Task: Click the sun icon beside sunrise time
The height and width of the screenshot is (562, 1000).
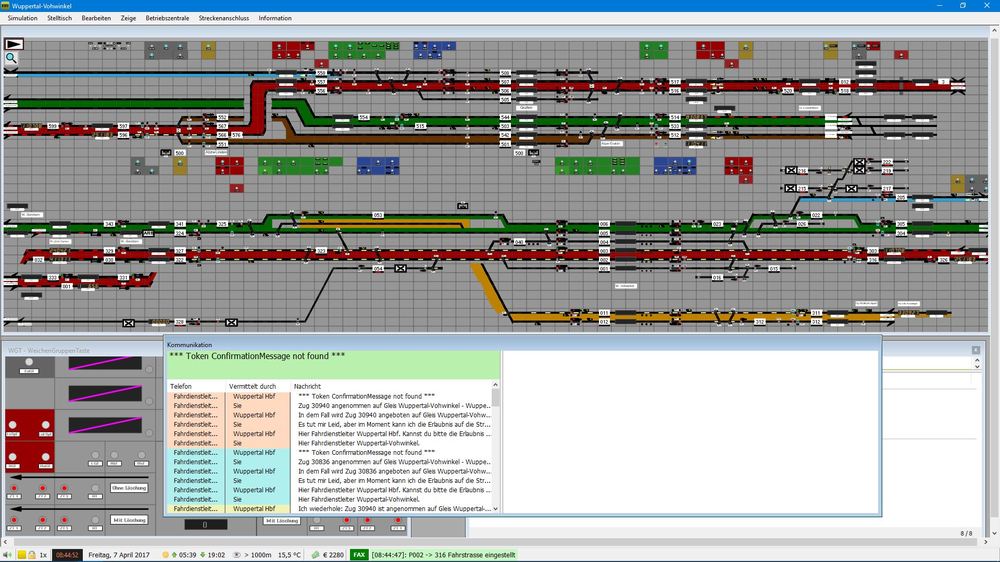Action: [x=166, y=555]
